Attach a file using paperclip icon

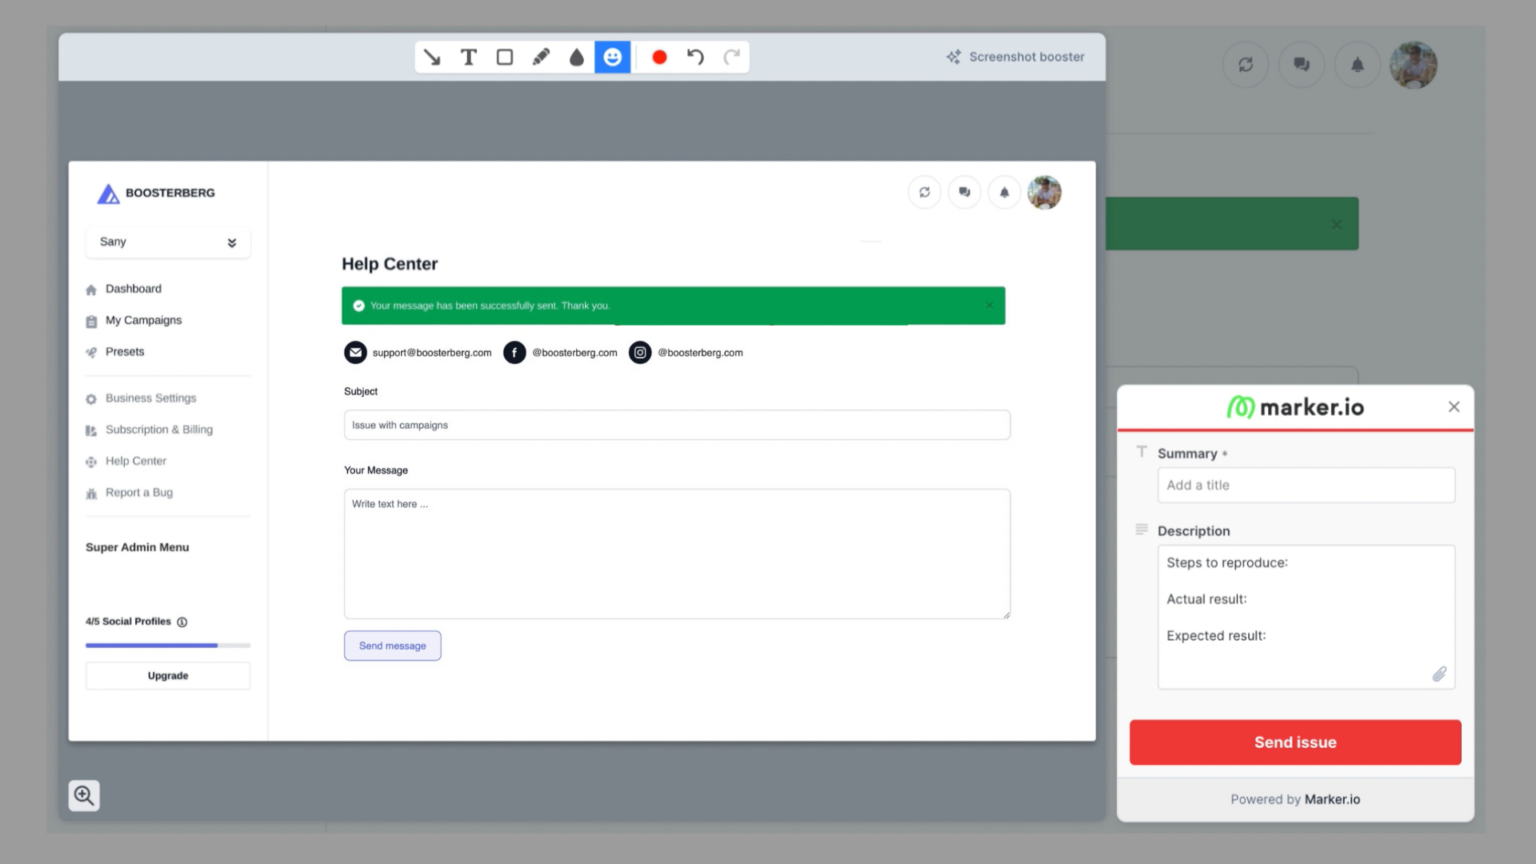point(1439,674)
